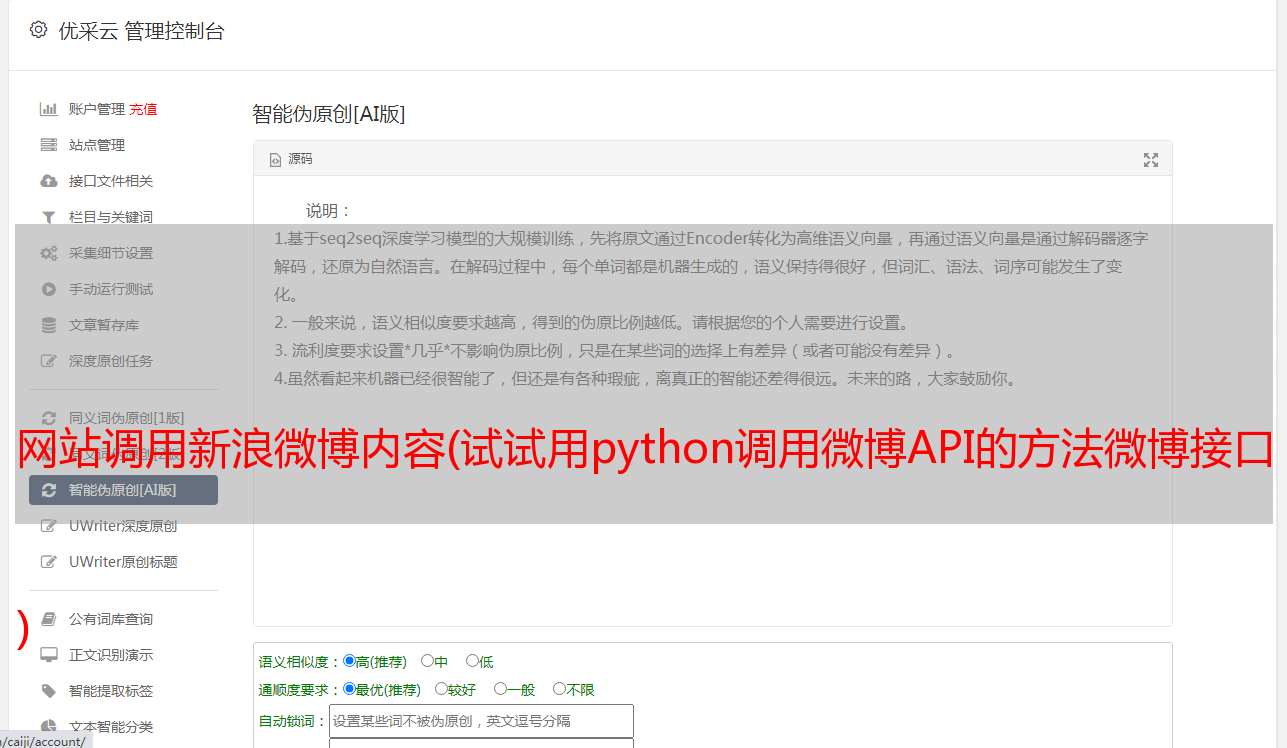Select 中 for 语义相似度
Viewport: 1287px width, 748px height.
(427, 661)
